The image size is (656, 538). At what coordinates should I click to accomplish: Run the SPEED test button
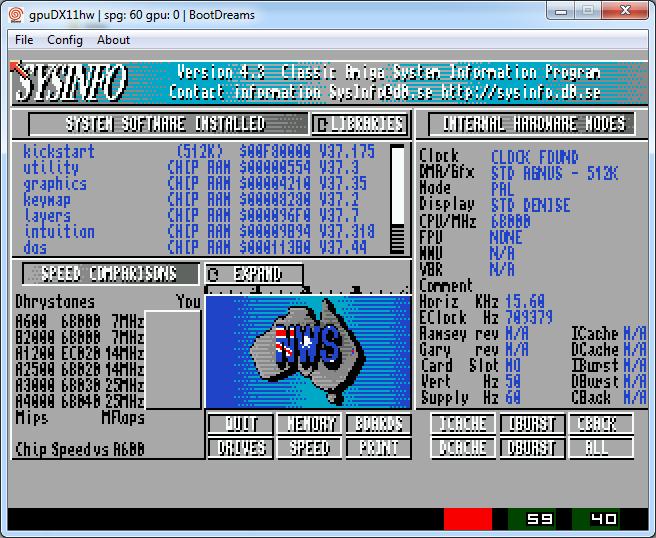pyautogui.click(x=310, y=448)
